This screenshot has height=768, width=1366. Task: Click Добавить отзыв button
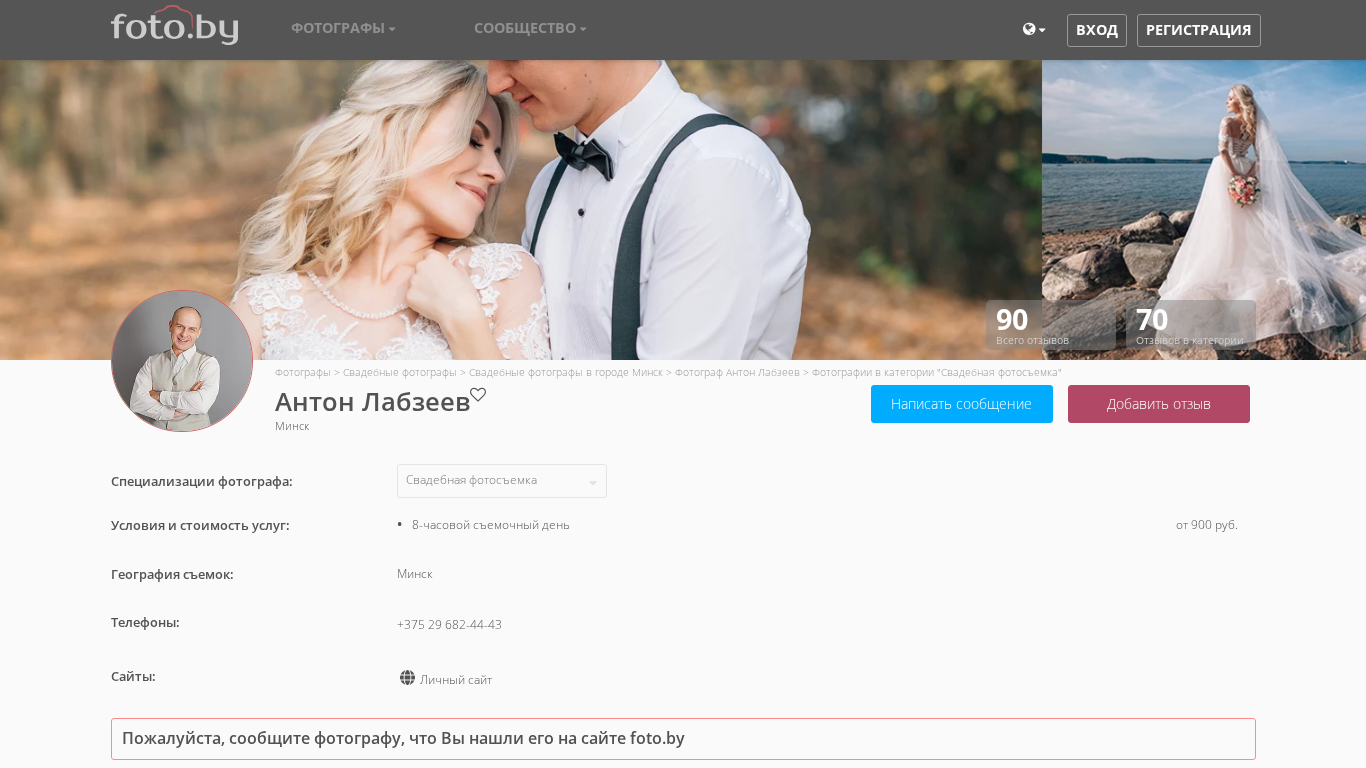click(x=1159, y=404)
